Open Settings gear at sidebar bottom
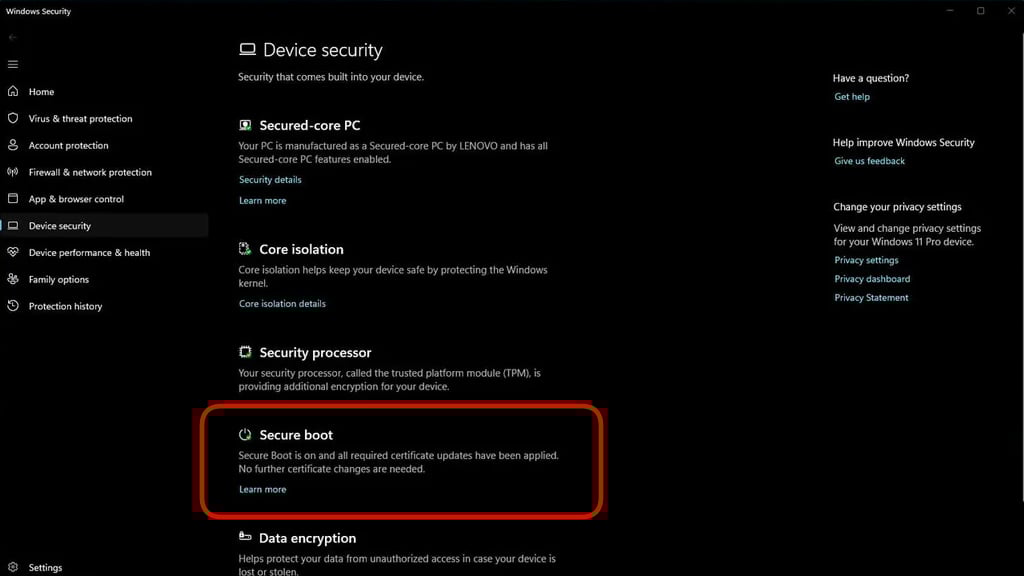 click(13, 567)
